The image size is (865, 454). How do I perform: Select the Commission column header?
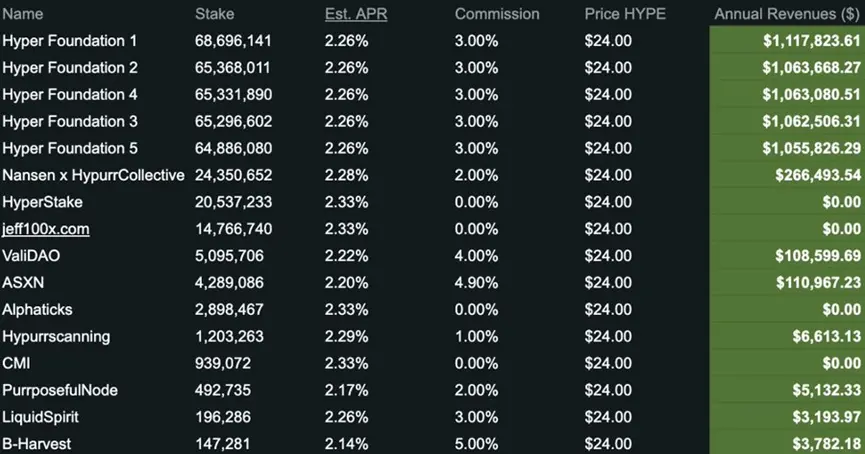coord(497,14)
